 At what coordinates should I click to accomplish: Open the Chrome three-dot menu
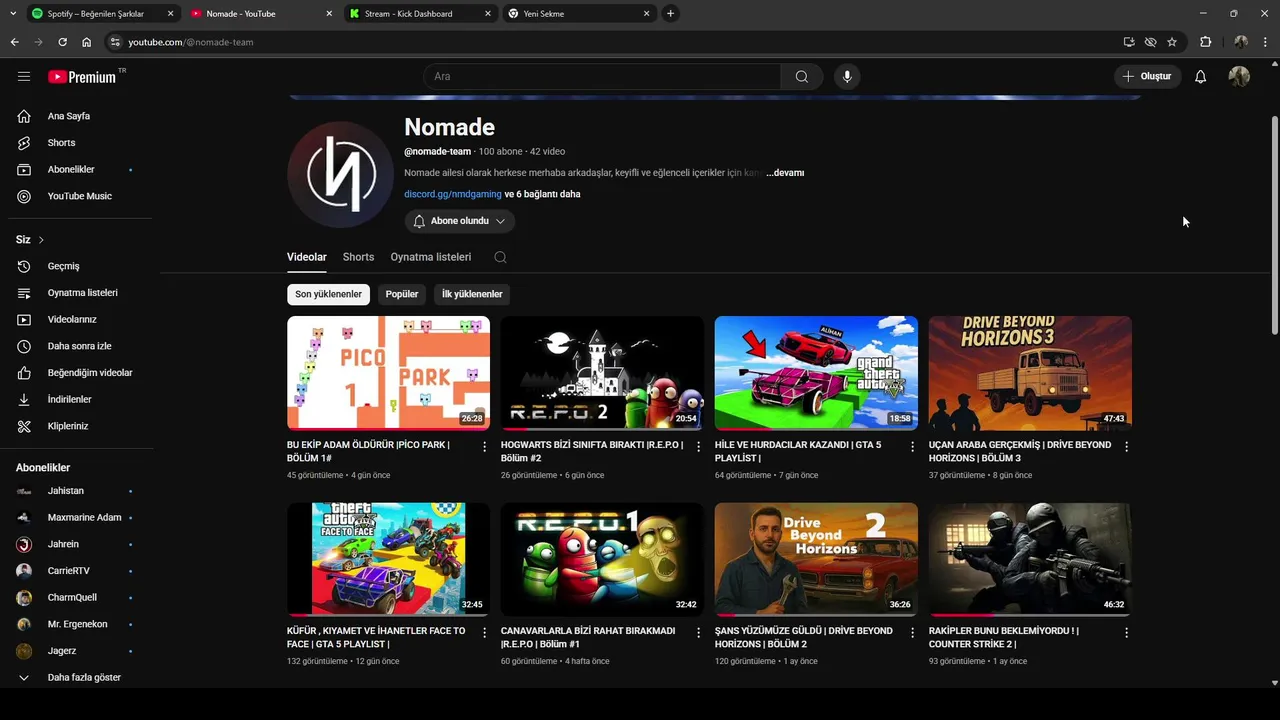[x=1265, y=42]
